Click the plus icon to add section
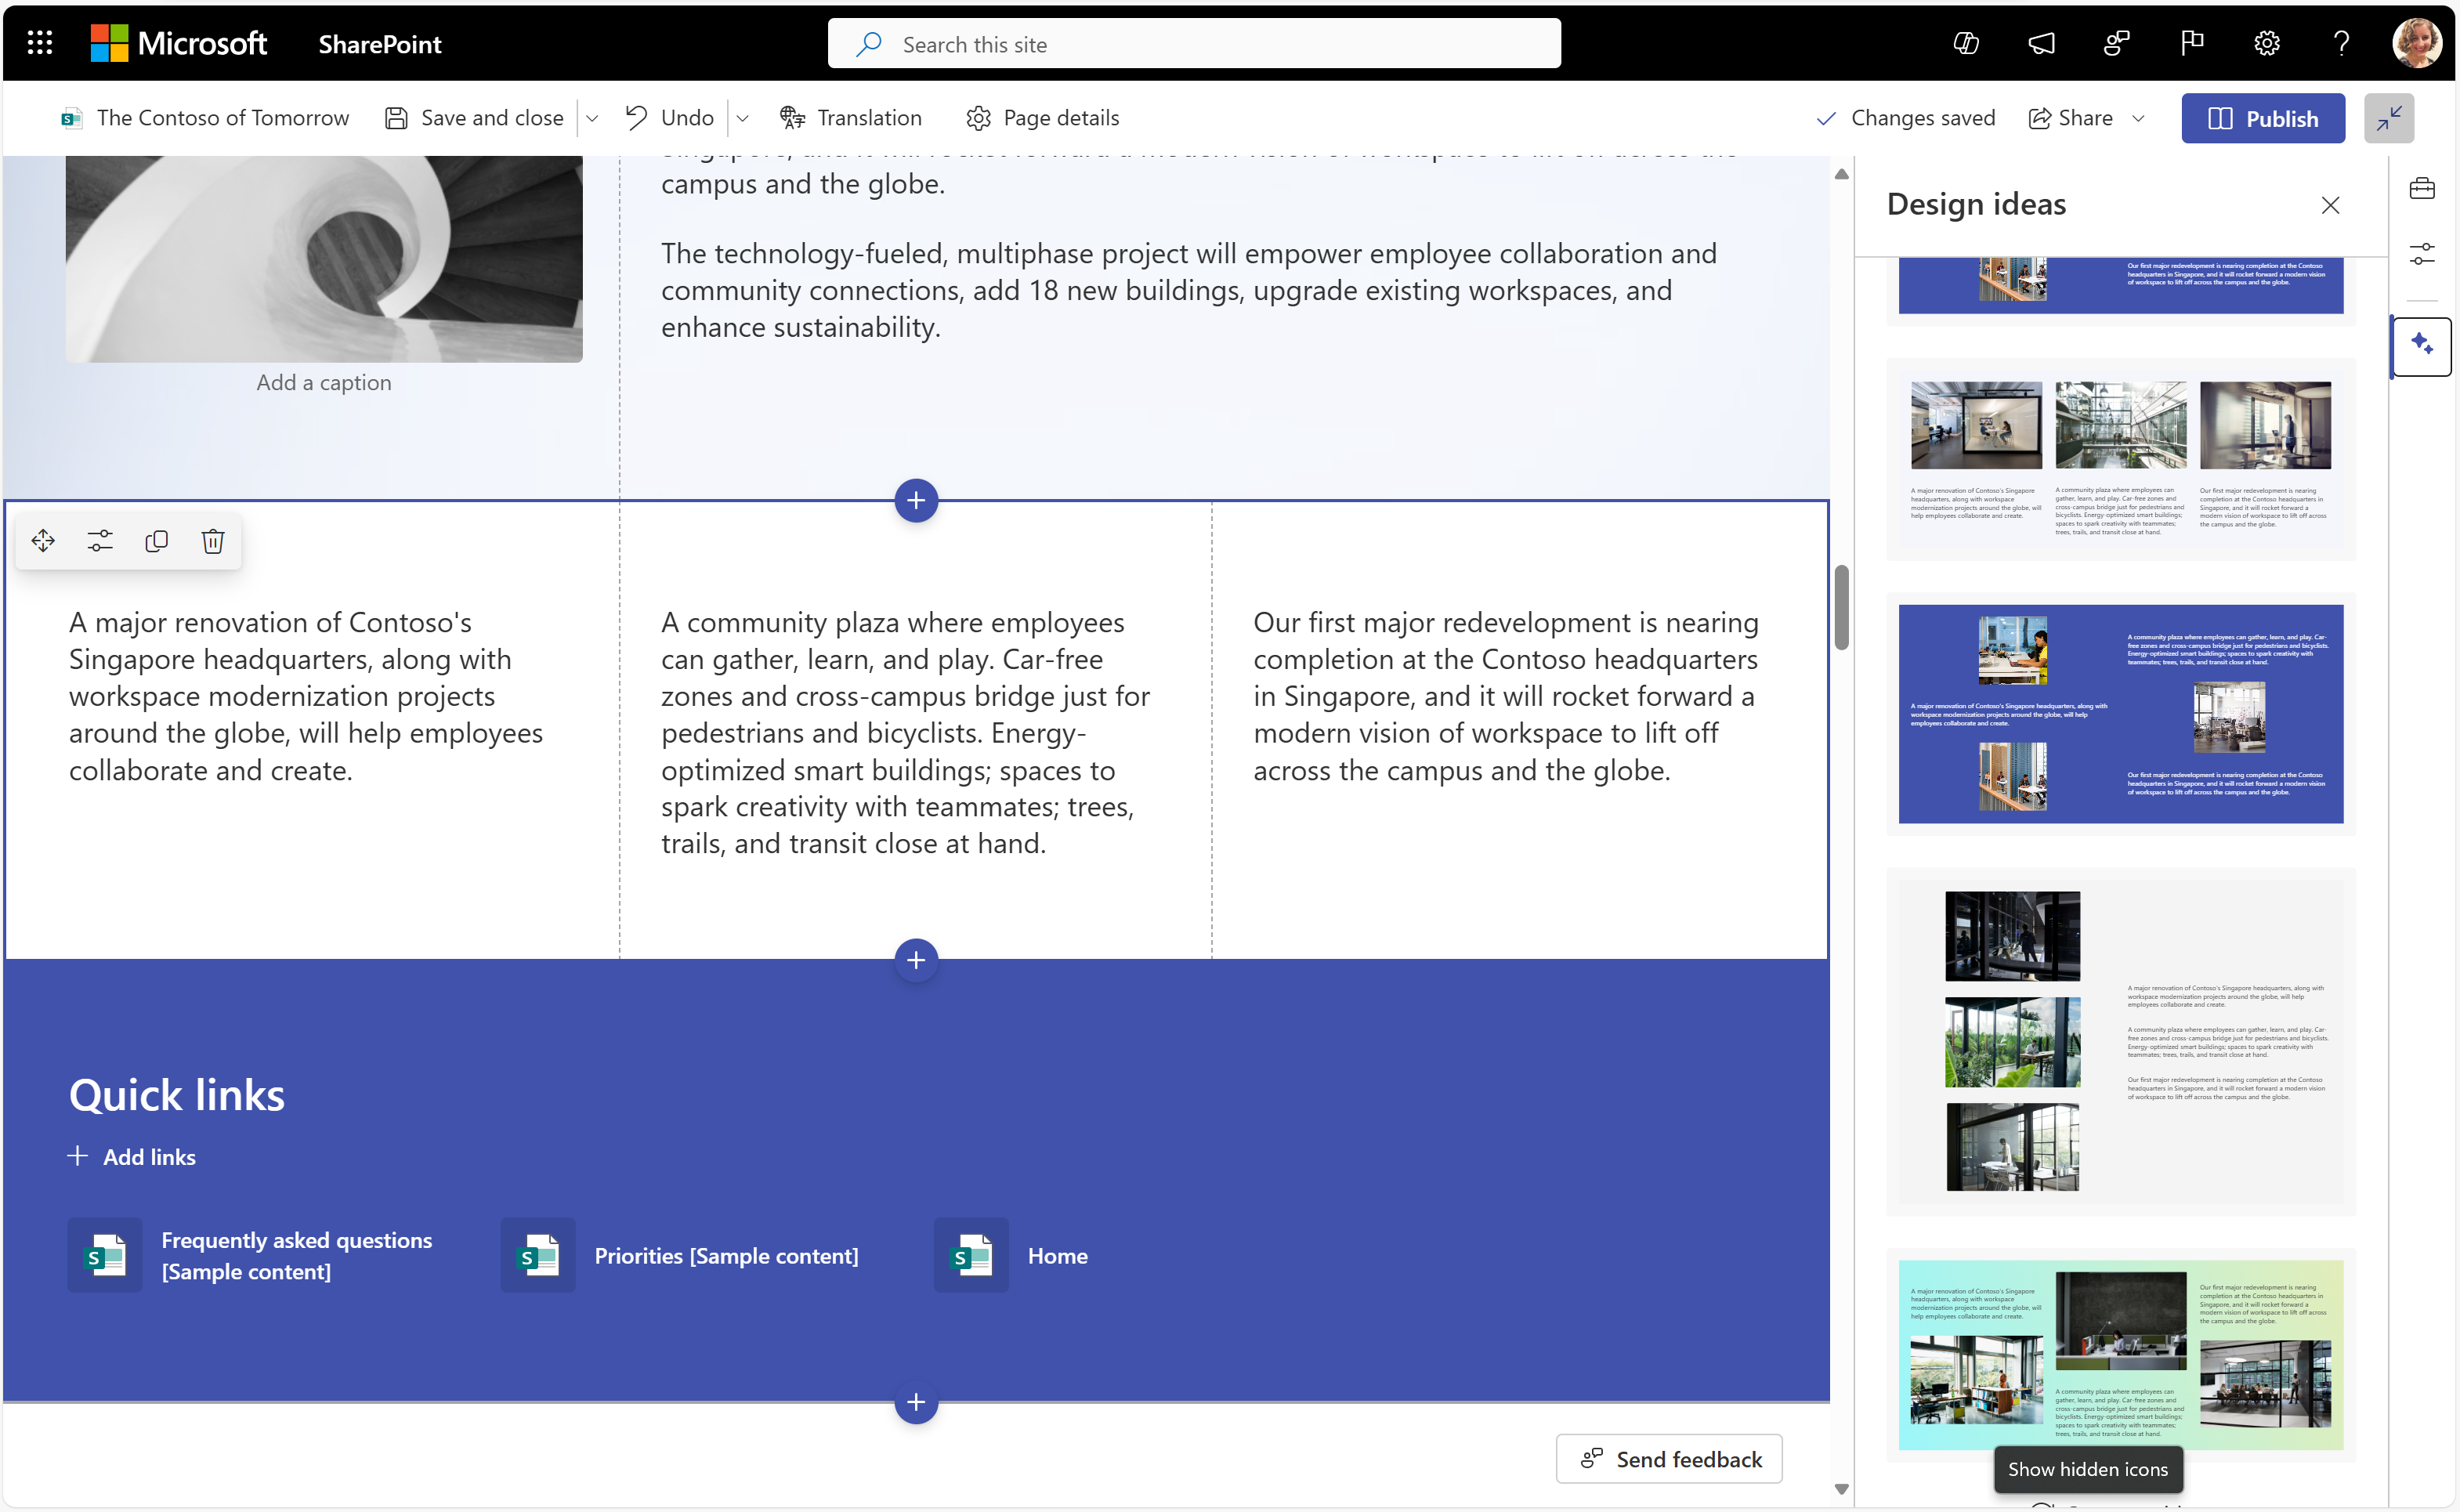This screenshot has width=2460, height=1512. 916,499
